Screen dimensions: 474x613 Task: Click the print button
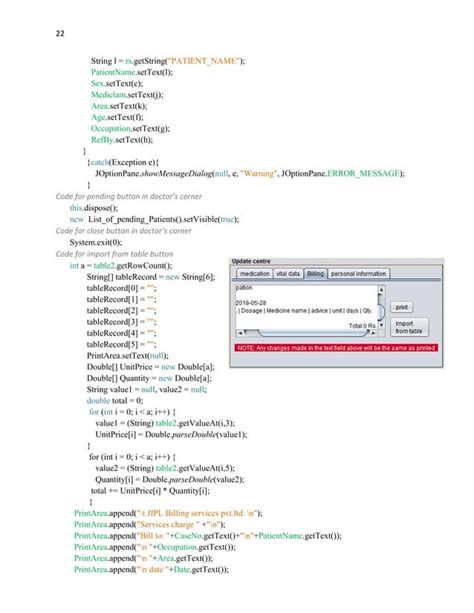pos(402,307)
